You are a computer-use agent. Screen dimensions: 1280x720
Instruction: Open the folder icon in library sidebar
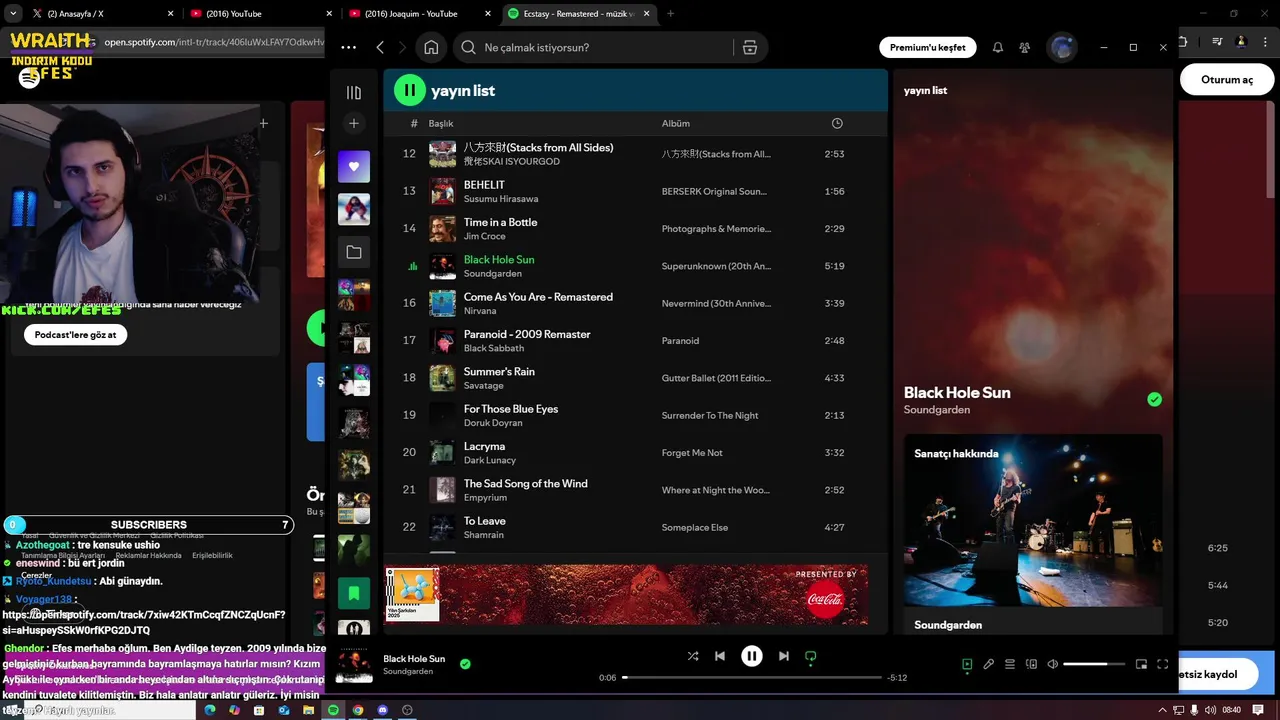354,252
